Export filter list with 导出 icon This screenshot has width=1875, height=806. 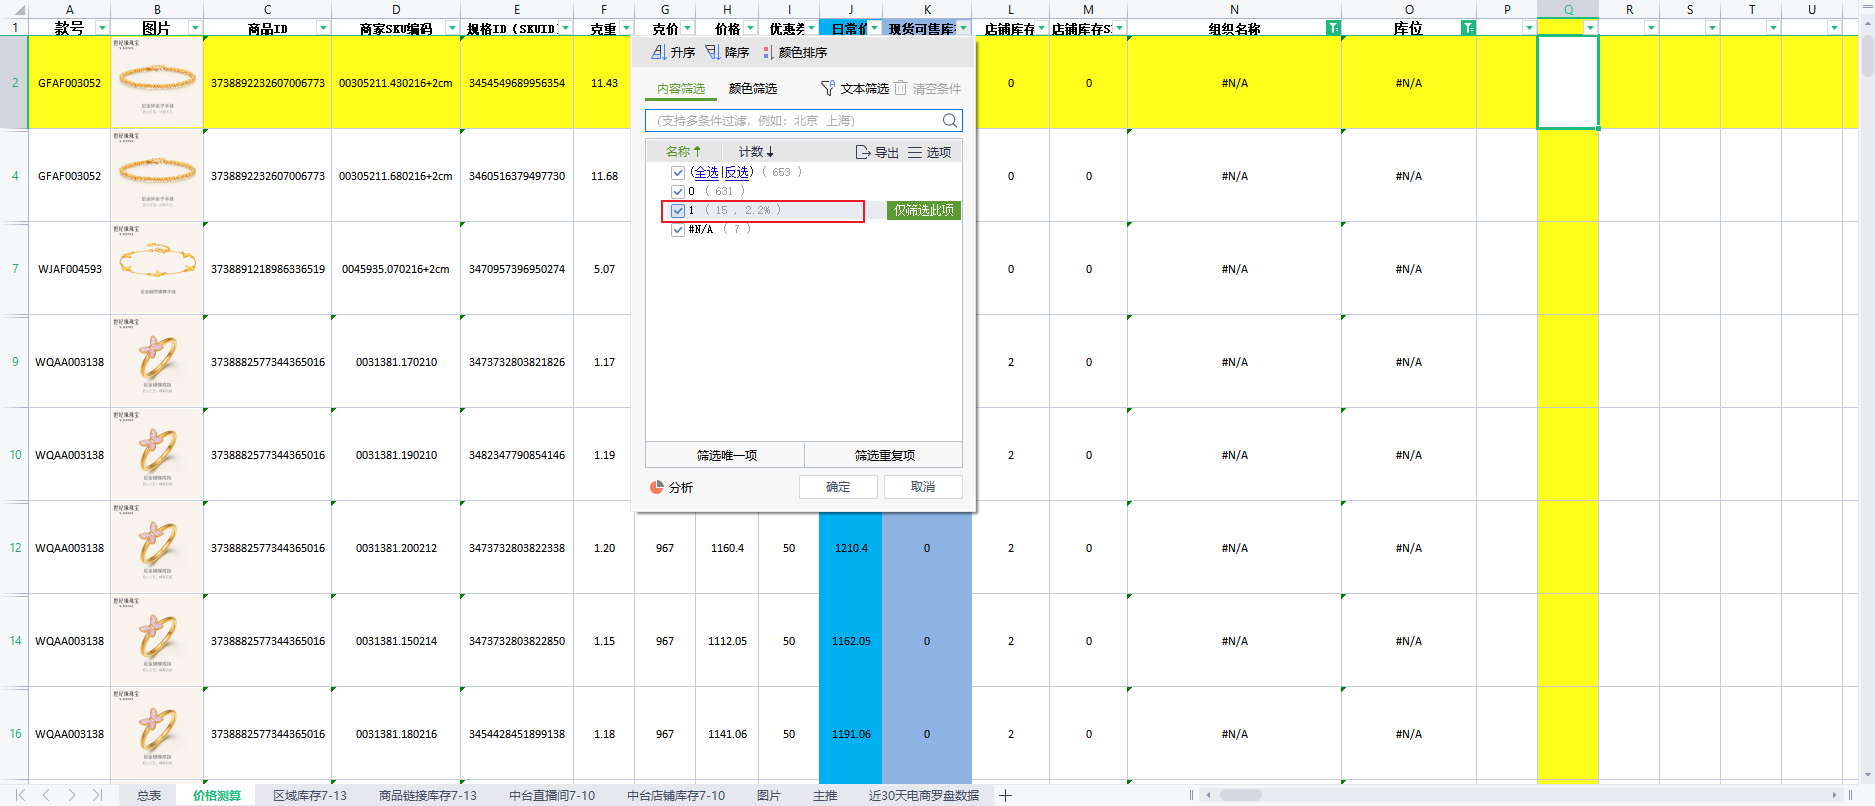863,152
